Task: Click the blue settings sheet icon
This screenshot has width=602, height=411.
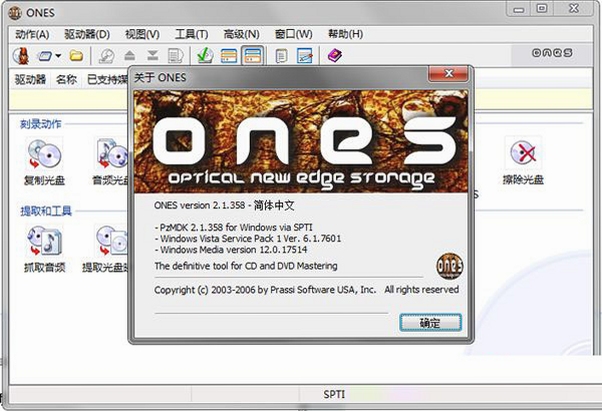Action: [305, 56]
